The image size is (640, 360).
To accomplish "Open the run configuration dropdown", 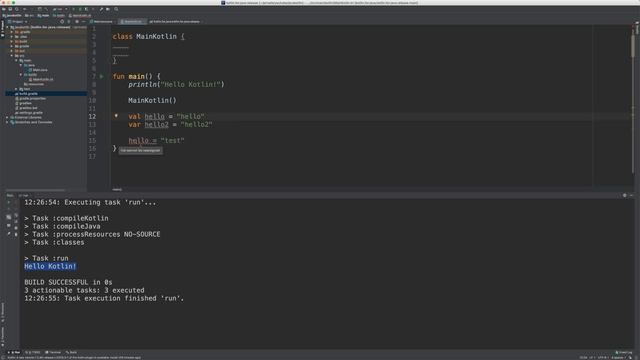I will click(60, 9).
